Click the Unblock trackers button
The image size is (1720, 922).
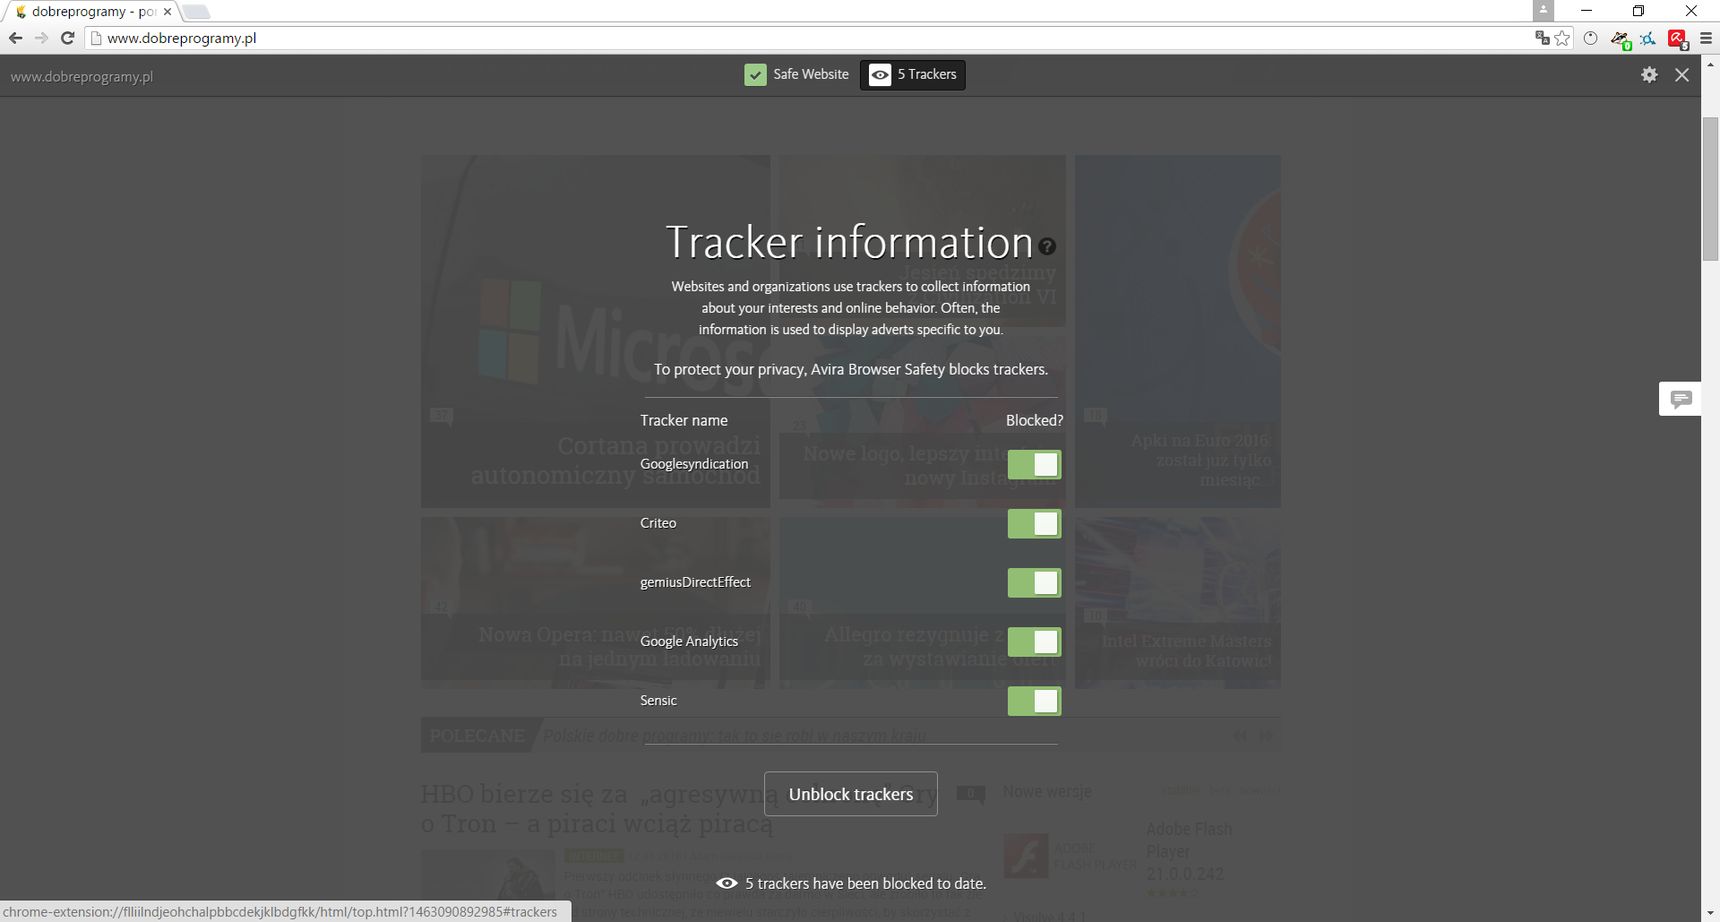pyautogui.click(x=850, y=794)
